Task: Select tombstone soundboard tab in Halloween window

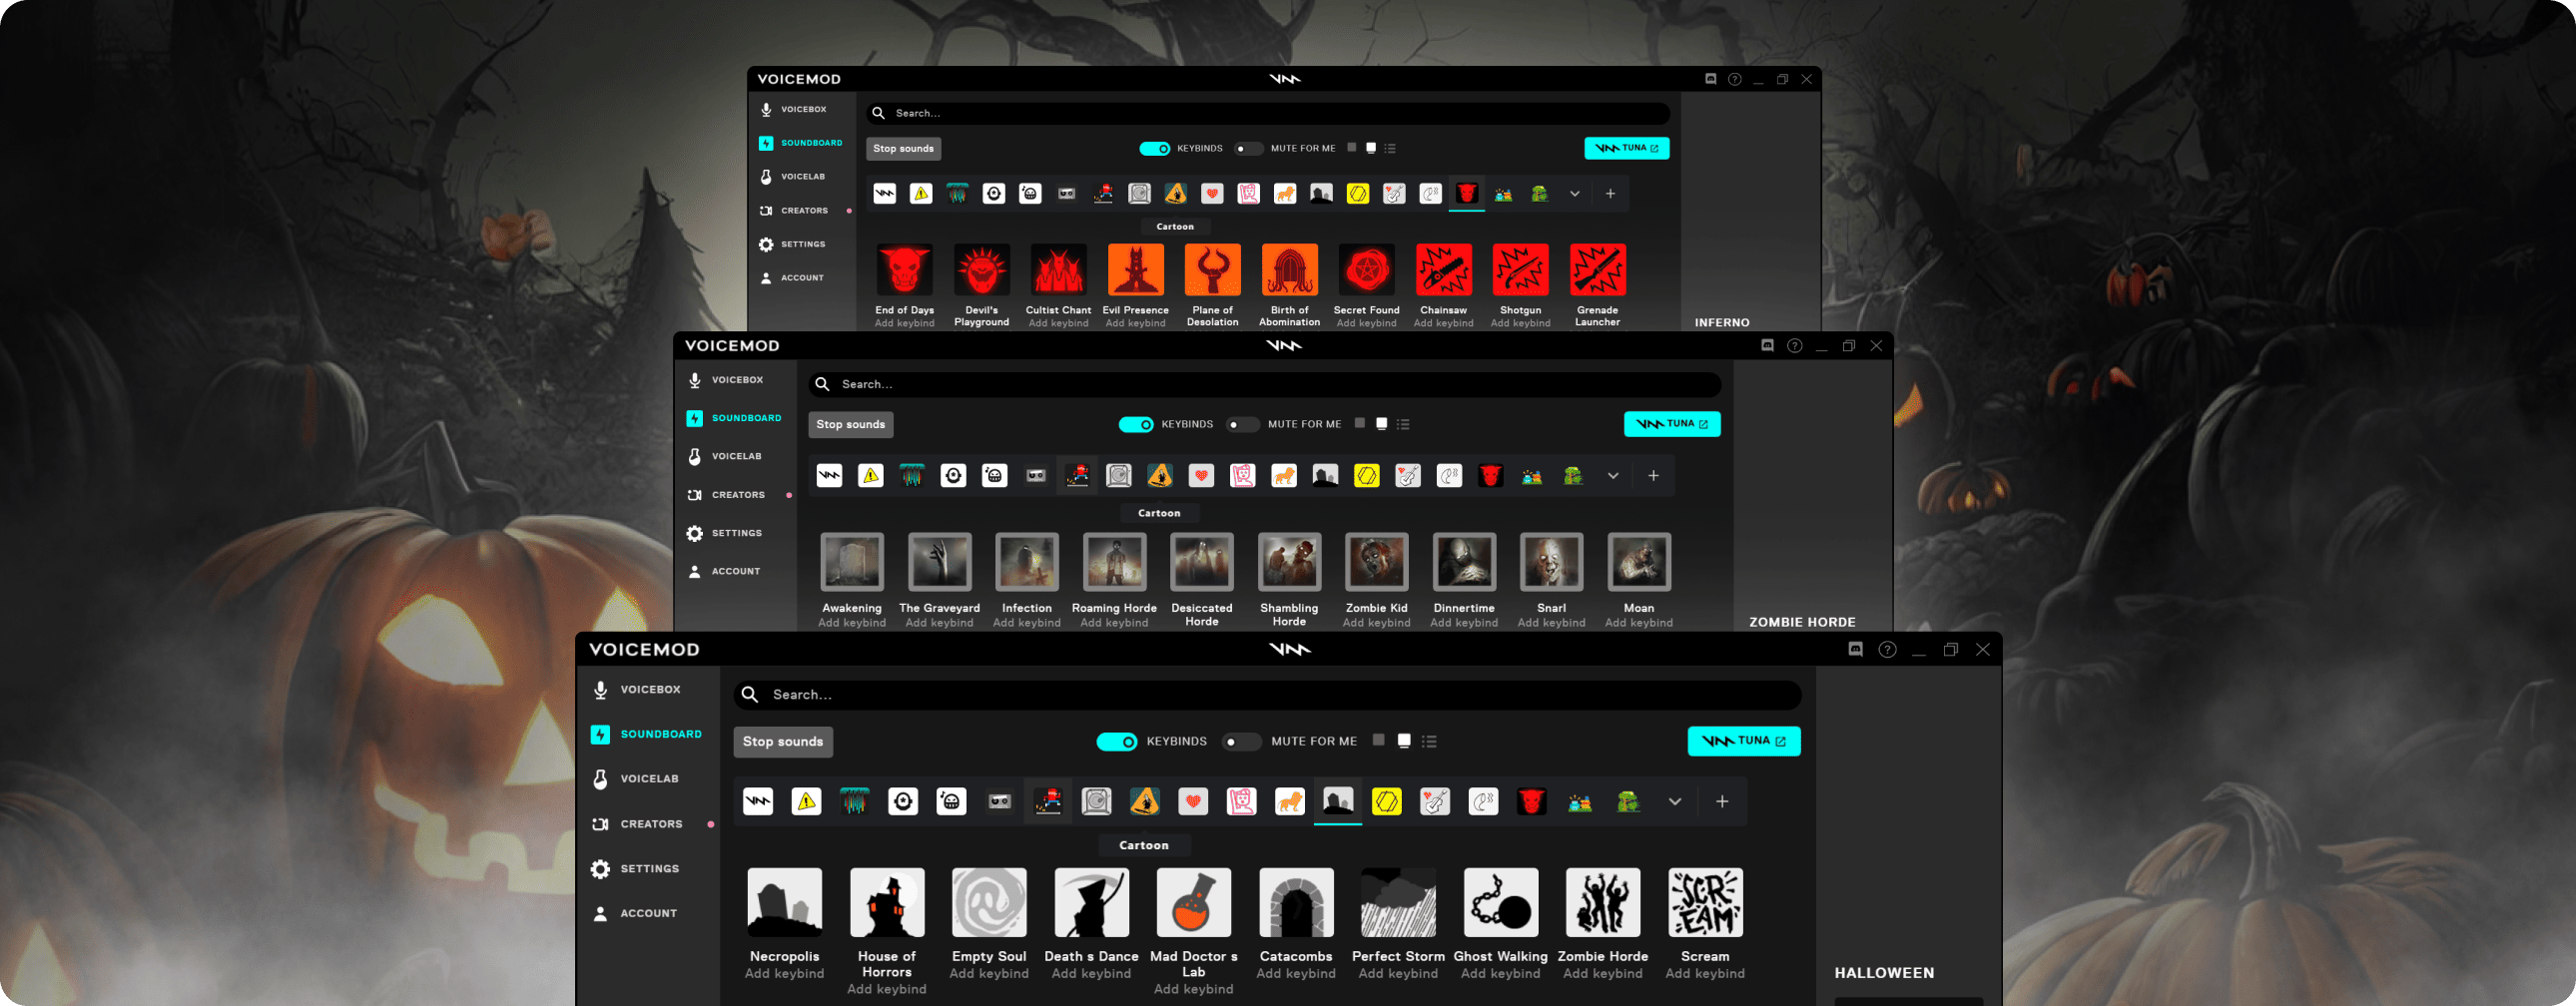Action: [1338, 802]
